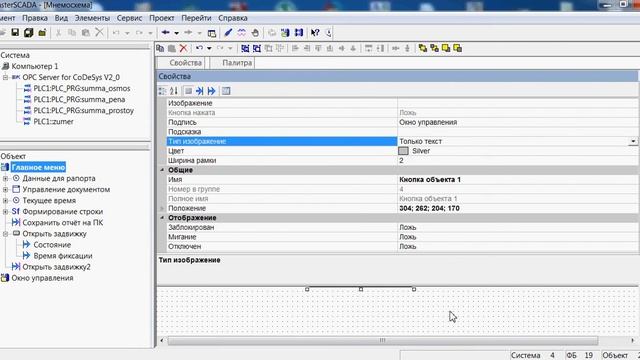This screenshot has width=640, height=360.
Task: Click the open project folder icon
Action: click(x=42, y=33)
